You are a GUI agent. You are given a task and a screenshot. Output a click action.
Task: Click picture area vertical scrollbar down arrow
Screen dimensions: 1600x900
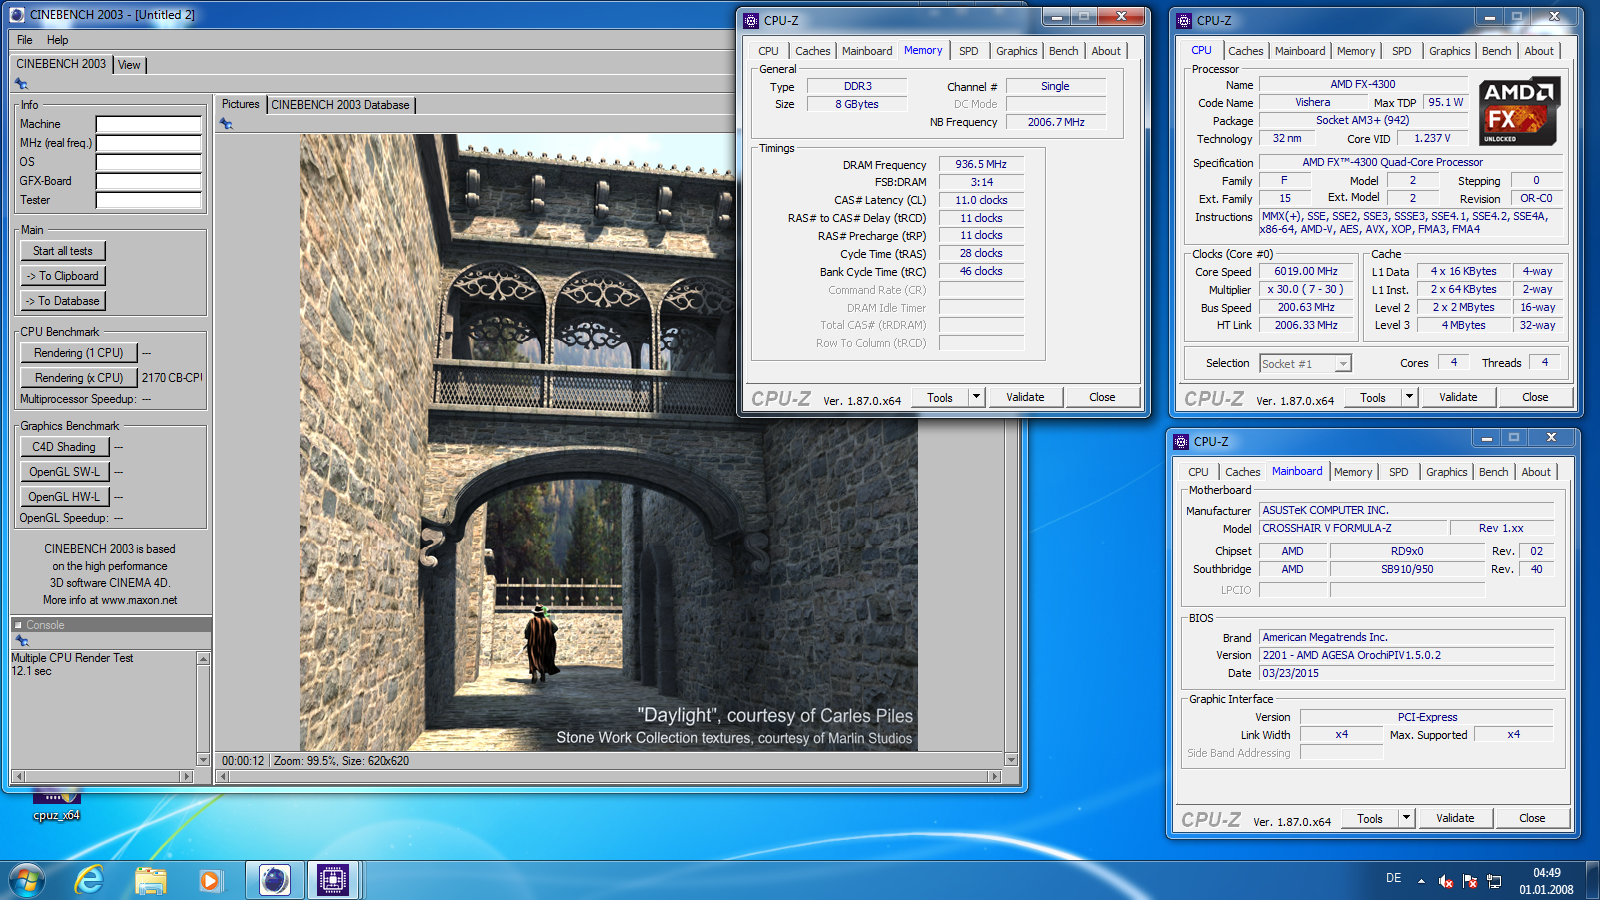1011,760
